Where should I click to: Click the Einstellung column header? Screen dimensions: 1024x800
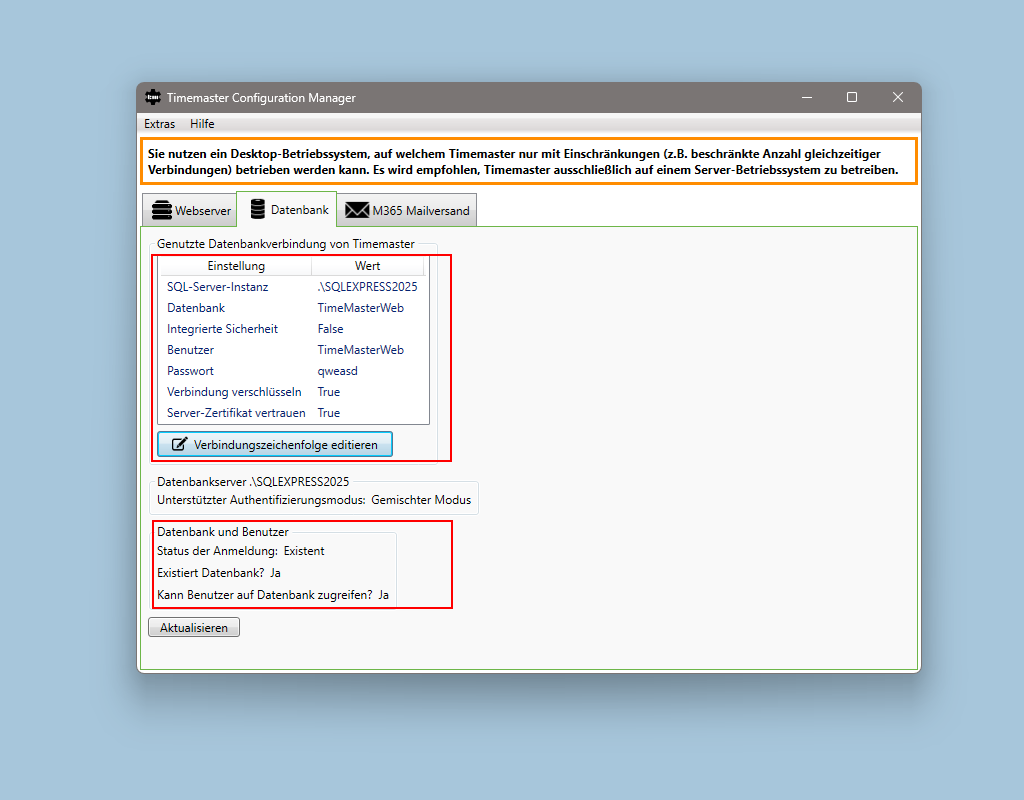point(236,266)
